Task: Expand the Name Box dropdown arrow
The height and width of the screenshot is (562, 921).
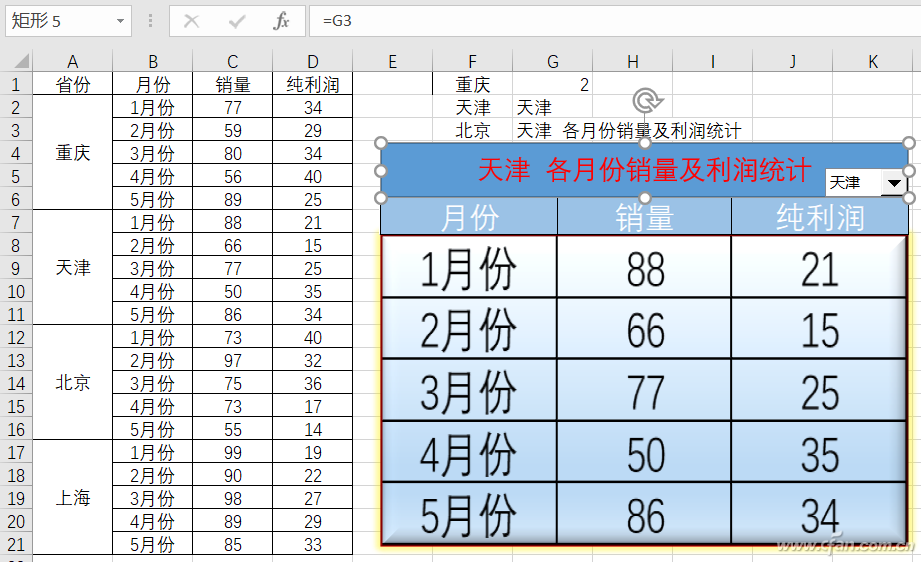Action: tap(120, 21)
